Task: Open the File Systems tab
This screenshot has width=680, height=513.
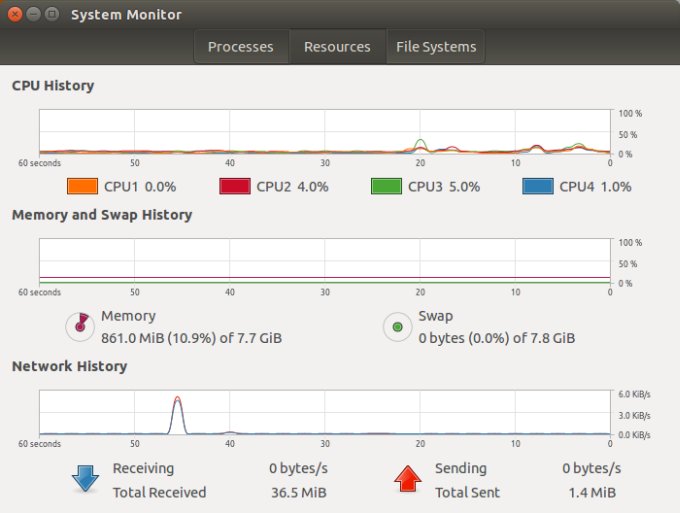Action: point(436,47)
